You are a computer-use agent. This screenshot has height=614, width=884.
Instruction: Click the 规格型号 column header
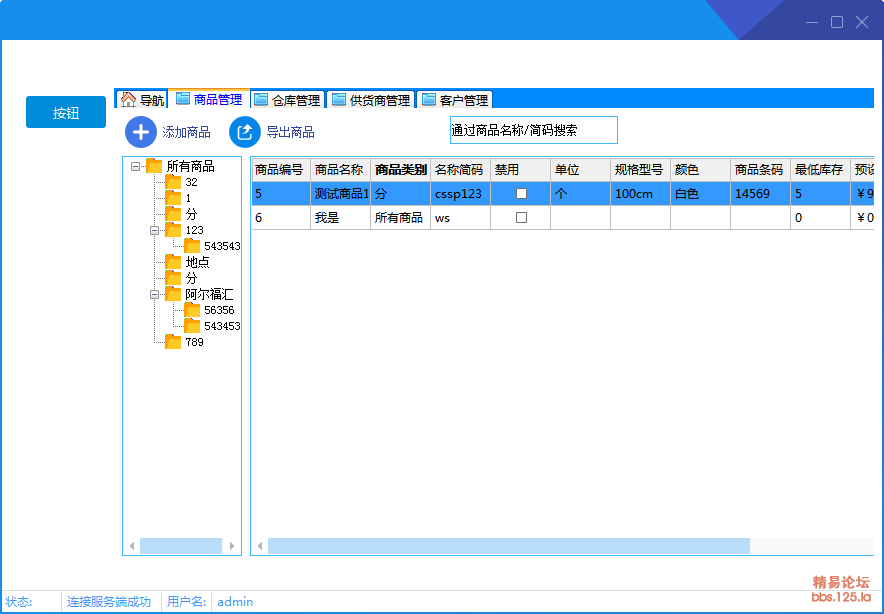coord(640,170)
